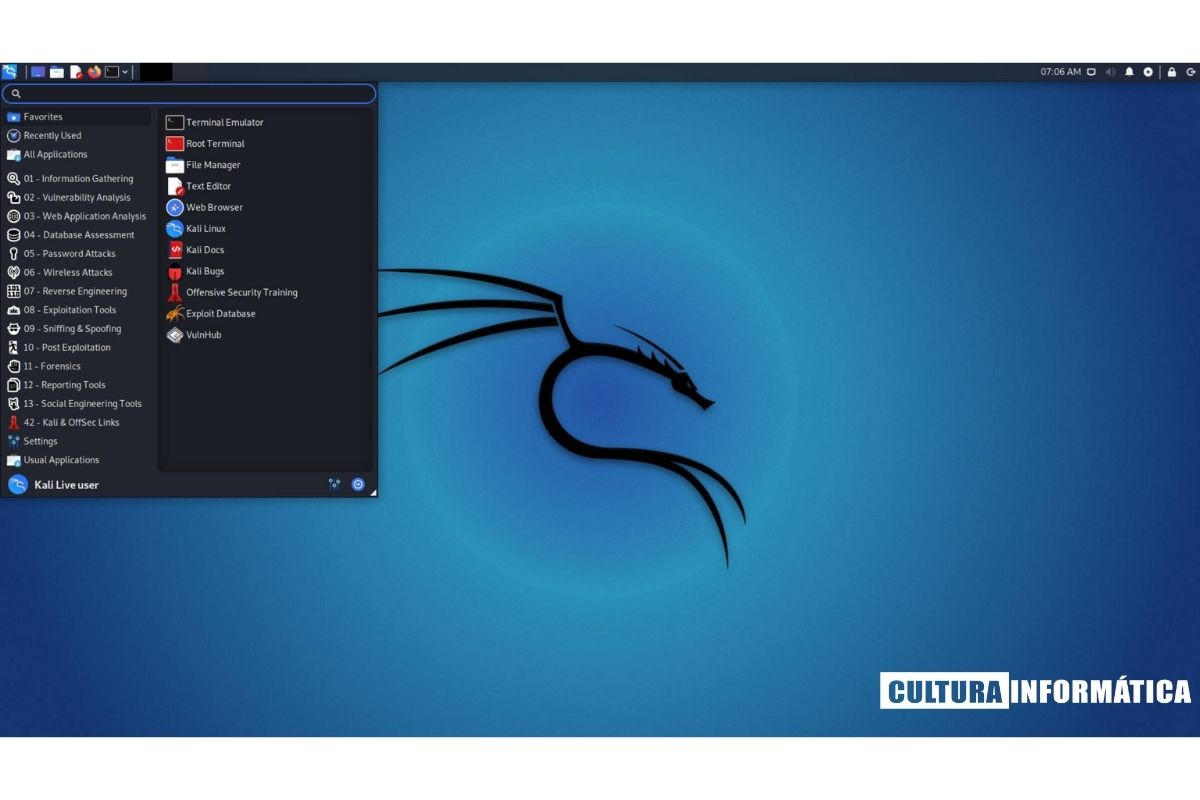
Task: Click the power manager icon in tray
Action: coord(1148,72)
